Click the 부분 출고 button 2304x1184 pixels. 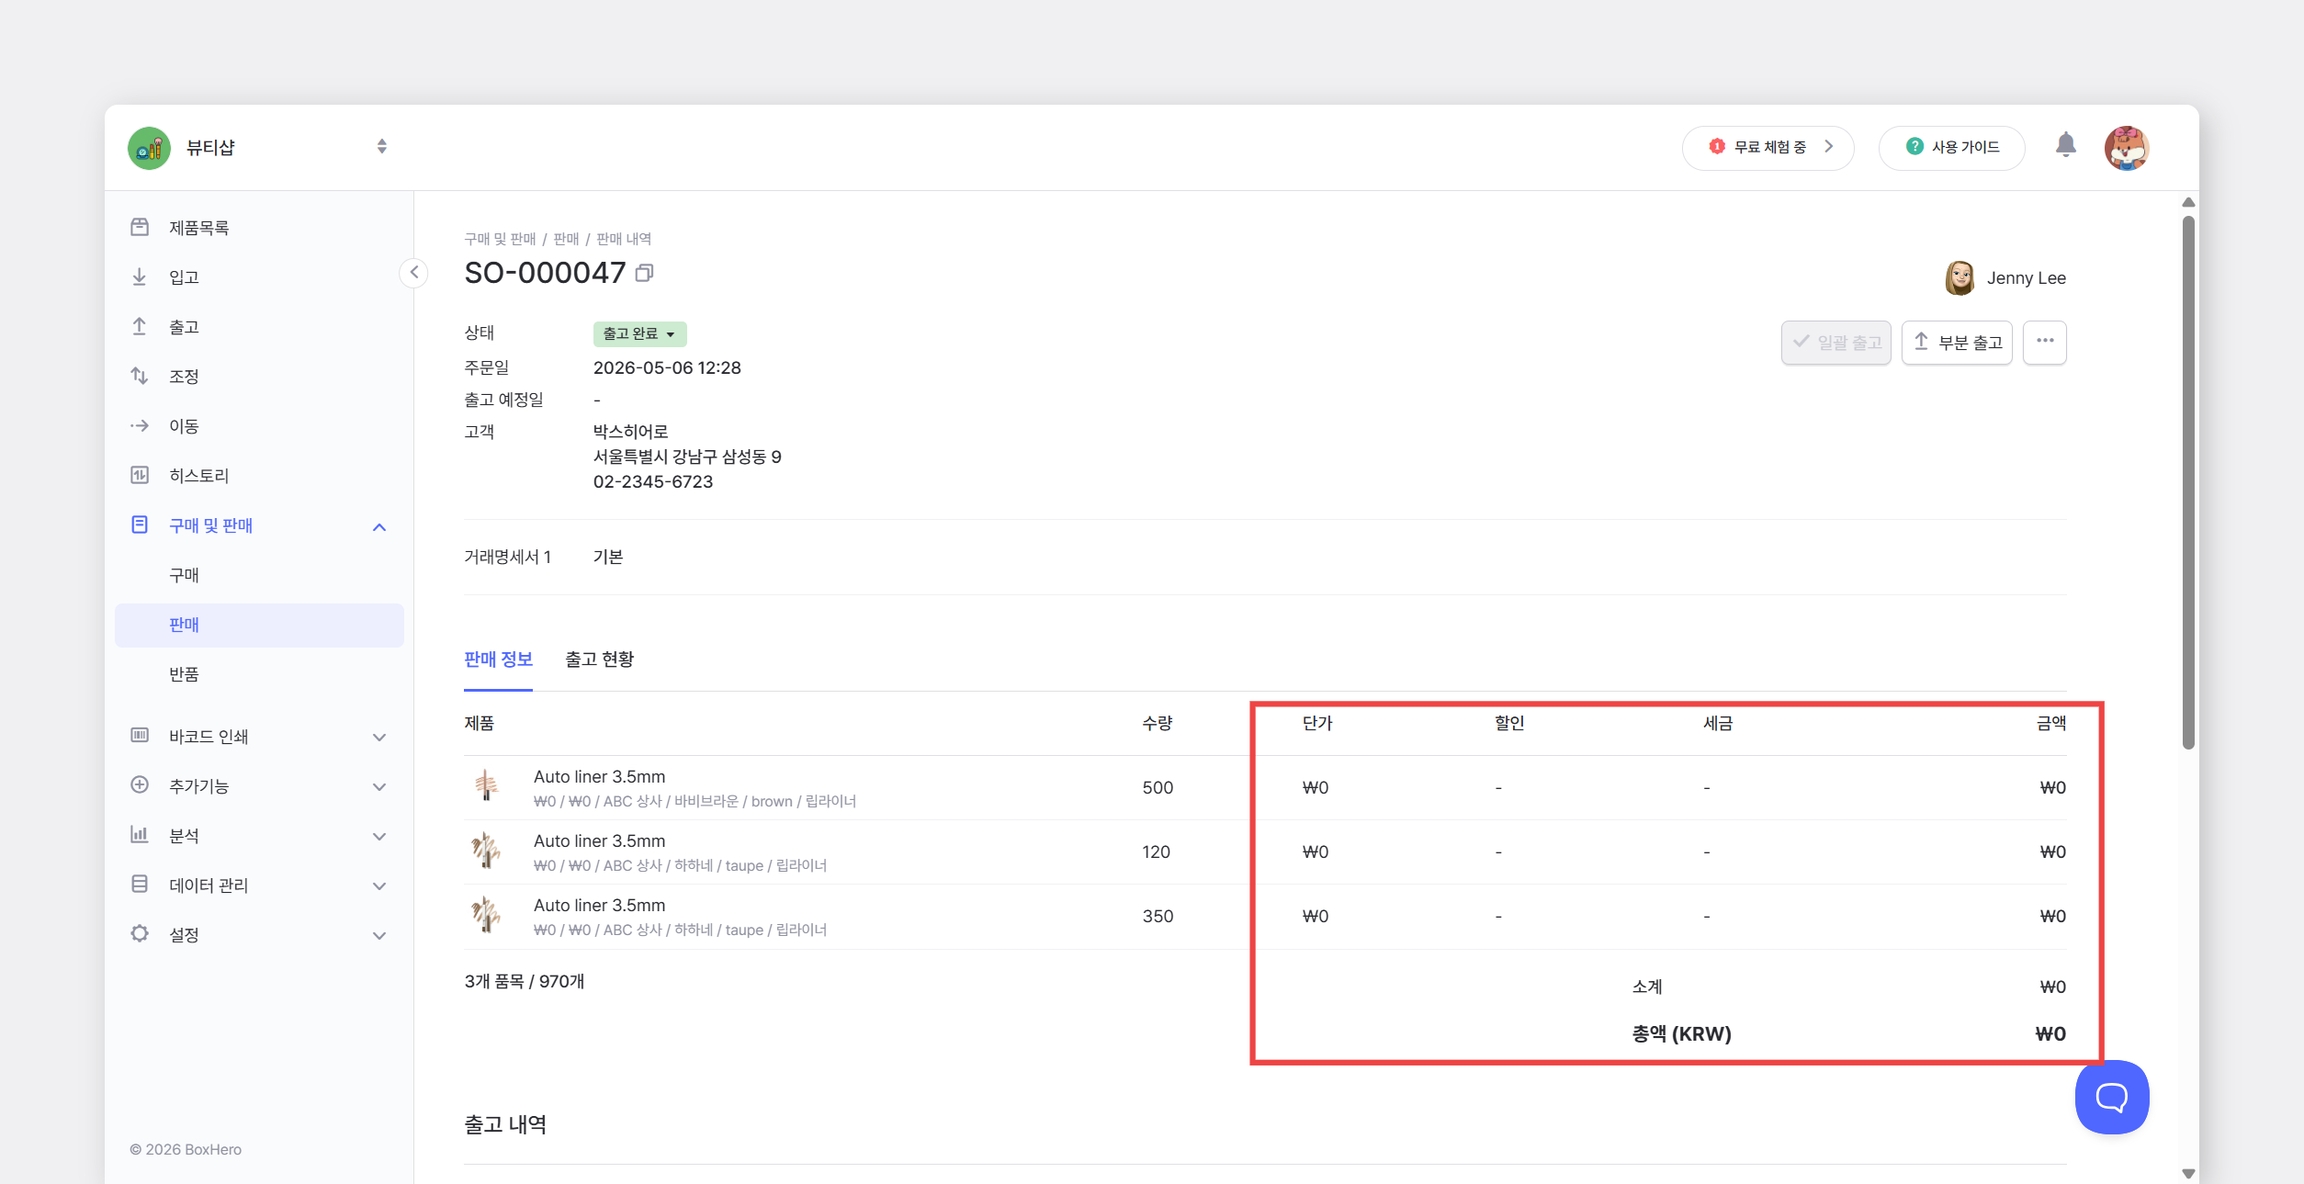click(1957, 342)
